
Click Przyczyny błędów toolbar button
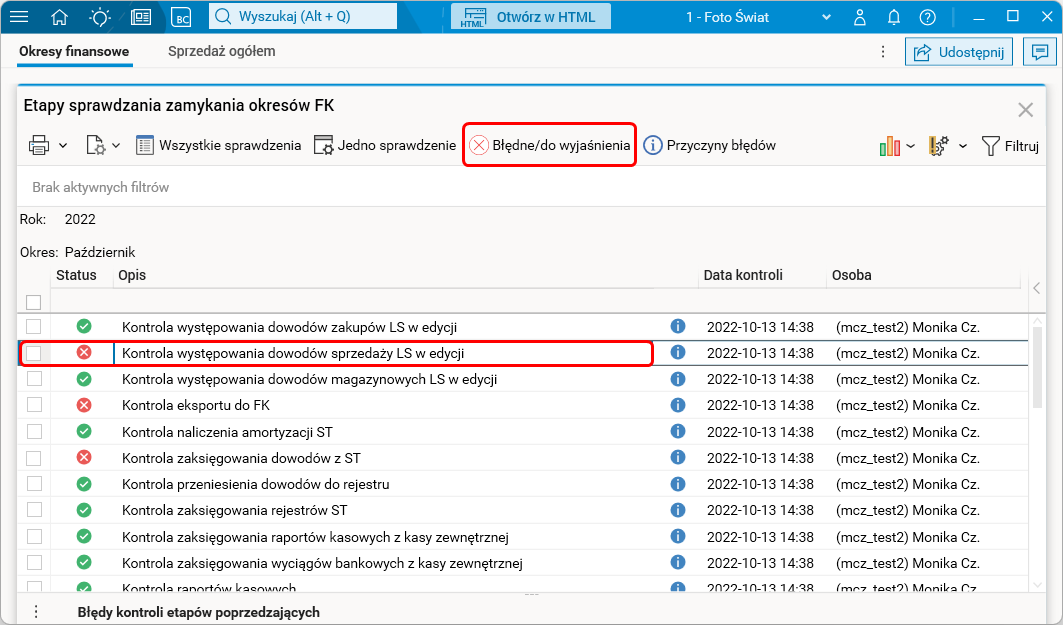coord(709,145)
